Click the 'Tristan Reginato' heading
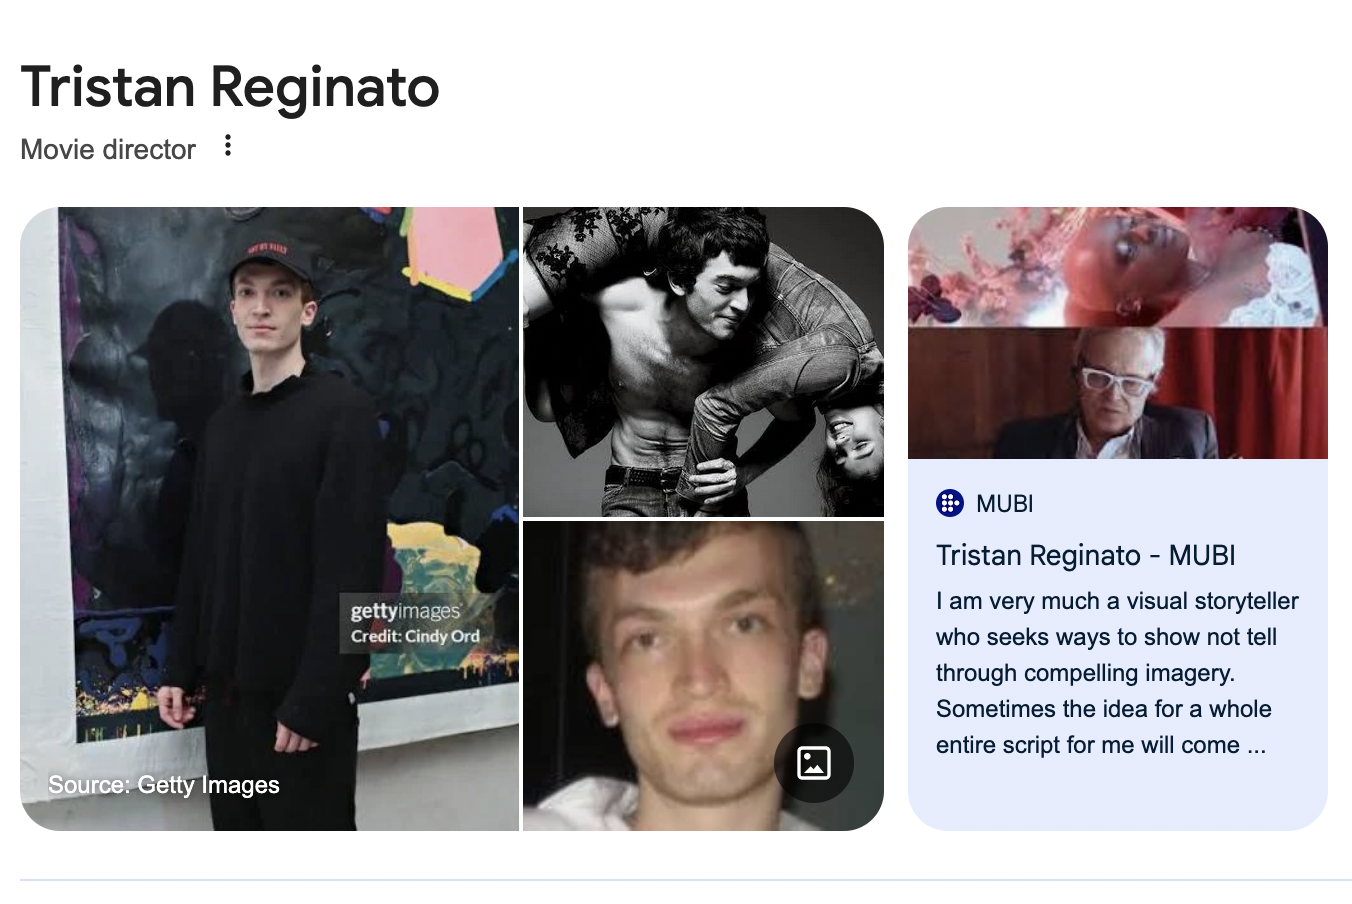 (230, 87)
